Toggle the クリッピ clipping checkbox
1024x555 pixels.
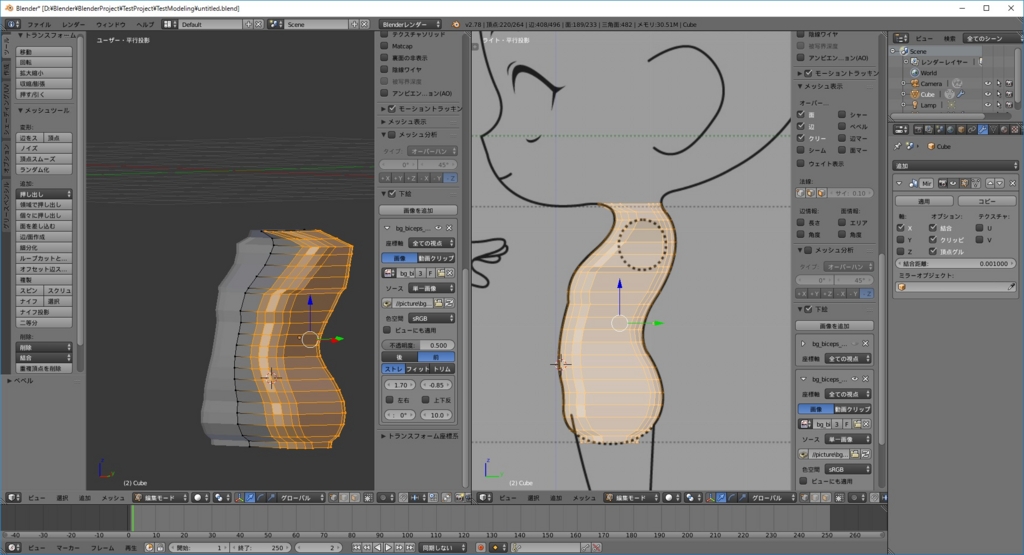pos(932,240)
